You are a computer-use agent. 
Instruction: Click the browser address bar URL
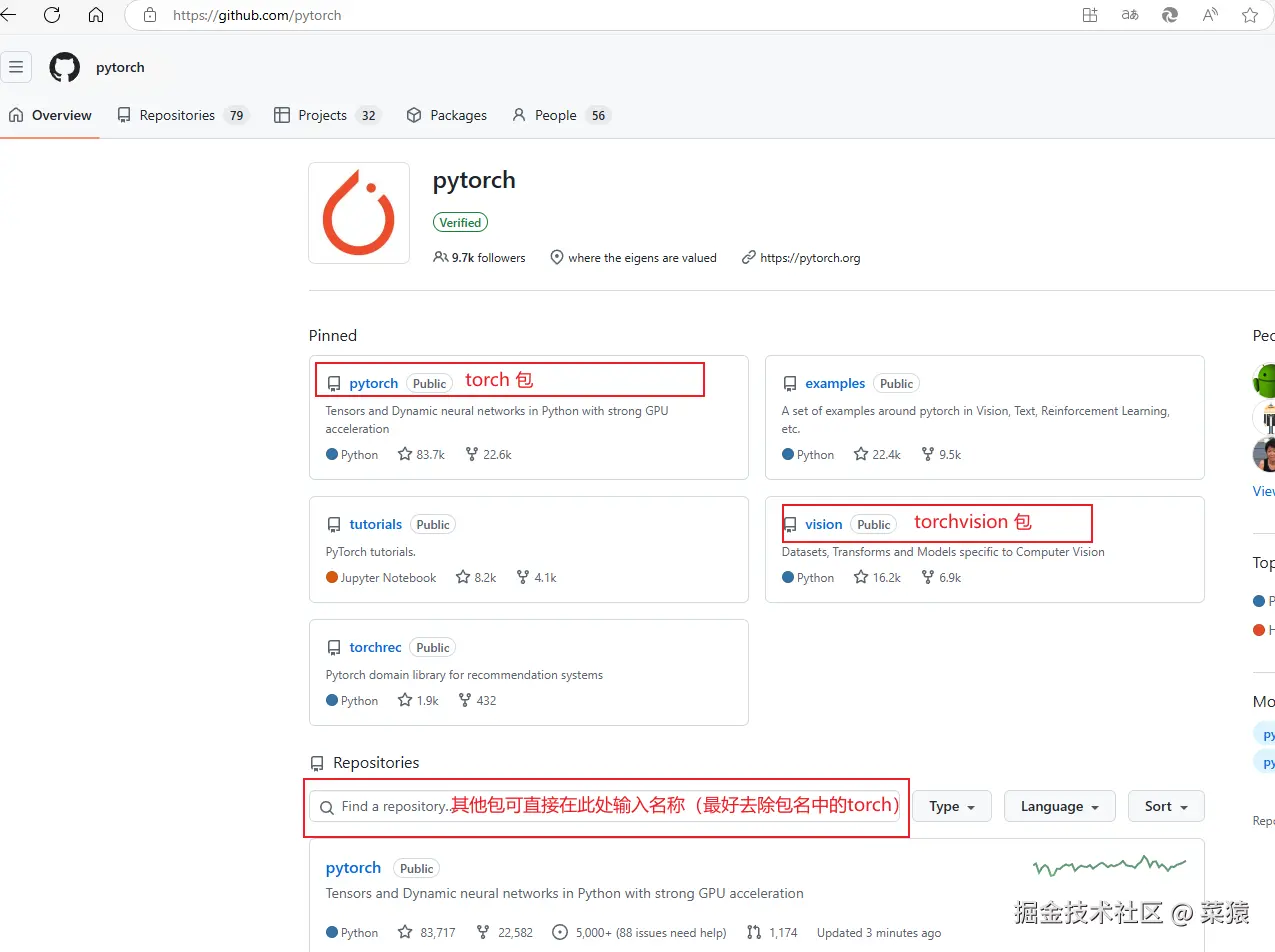click(x=257, y=15)
